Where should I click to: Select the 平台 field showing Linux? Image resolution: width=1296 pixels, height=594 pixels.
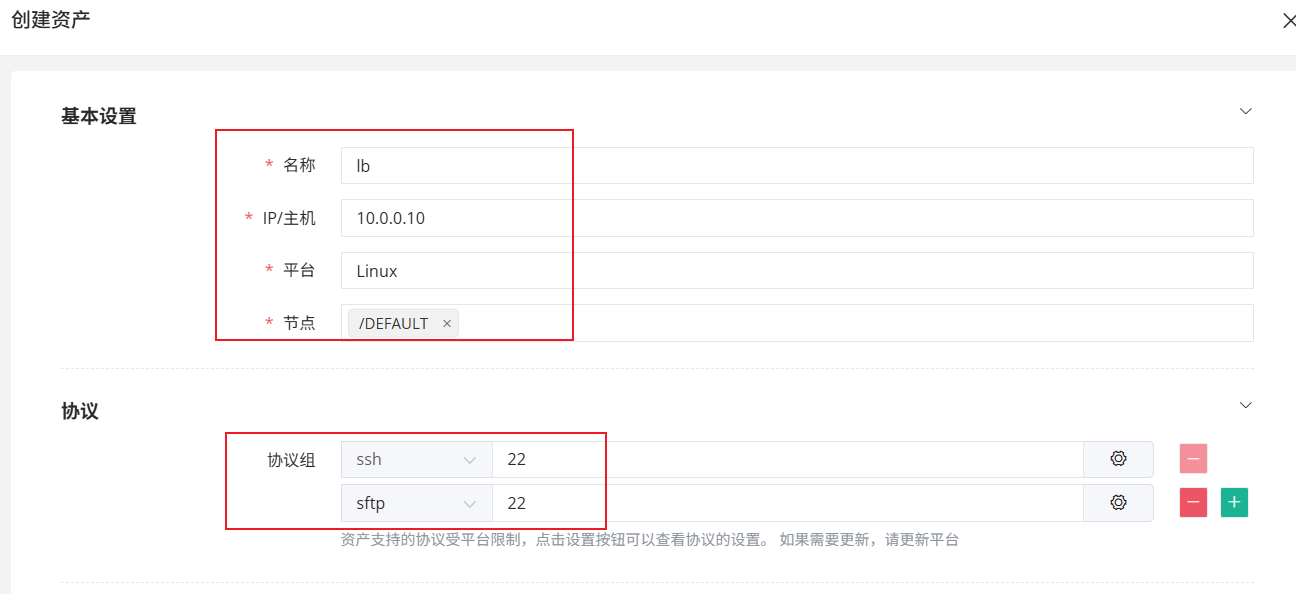click(796, 271)
